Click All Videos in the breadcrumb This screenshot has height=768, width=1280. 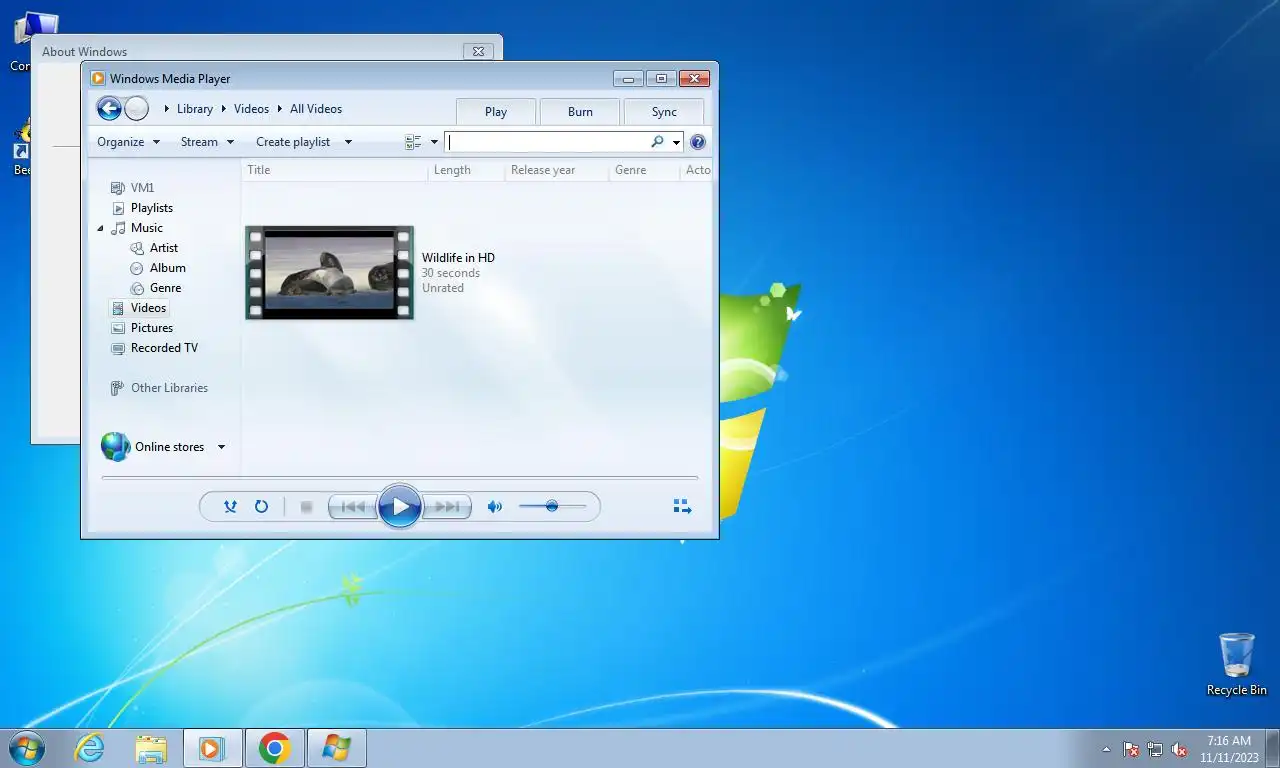[316, 109]
